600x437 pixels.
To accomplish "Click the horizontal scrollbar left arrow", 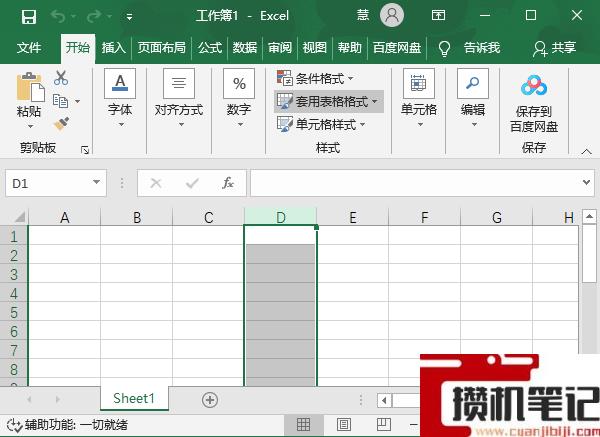I will tap(384, 401).
